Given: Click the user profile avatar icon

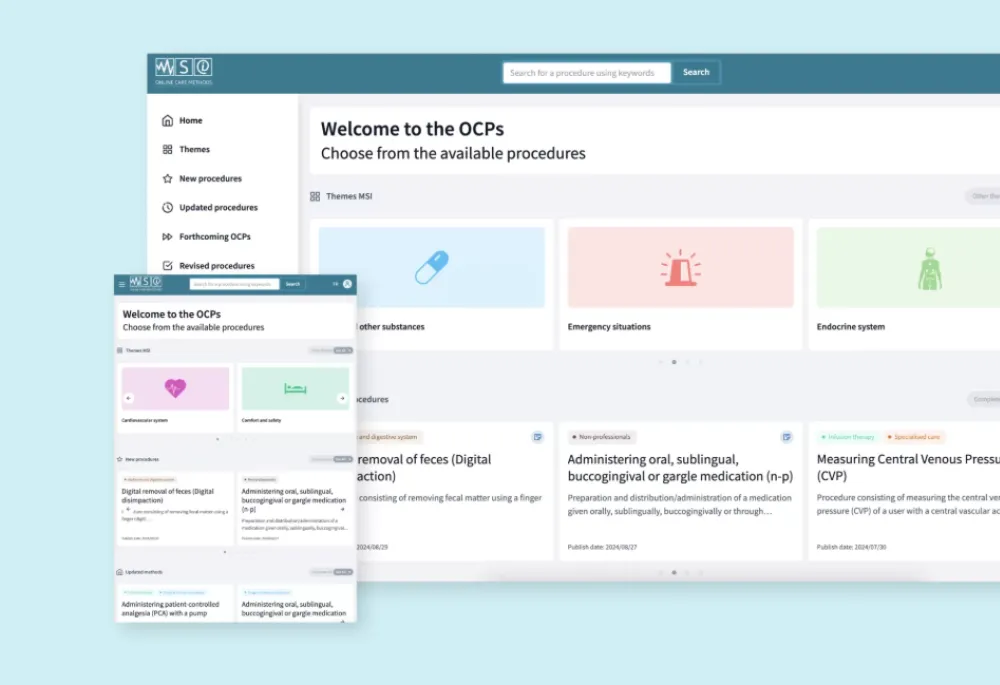Looking at the screenshot, I should pyautogui.click(x=347, y=284).
